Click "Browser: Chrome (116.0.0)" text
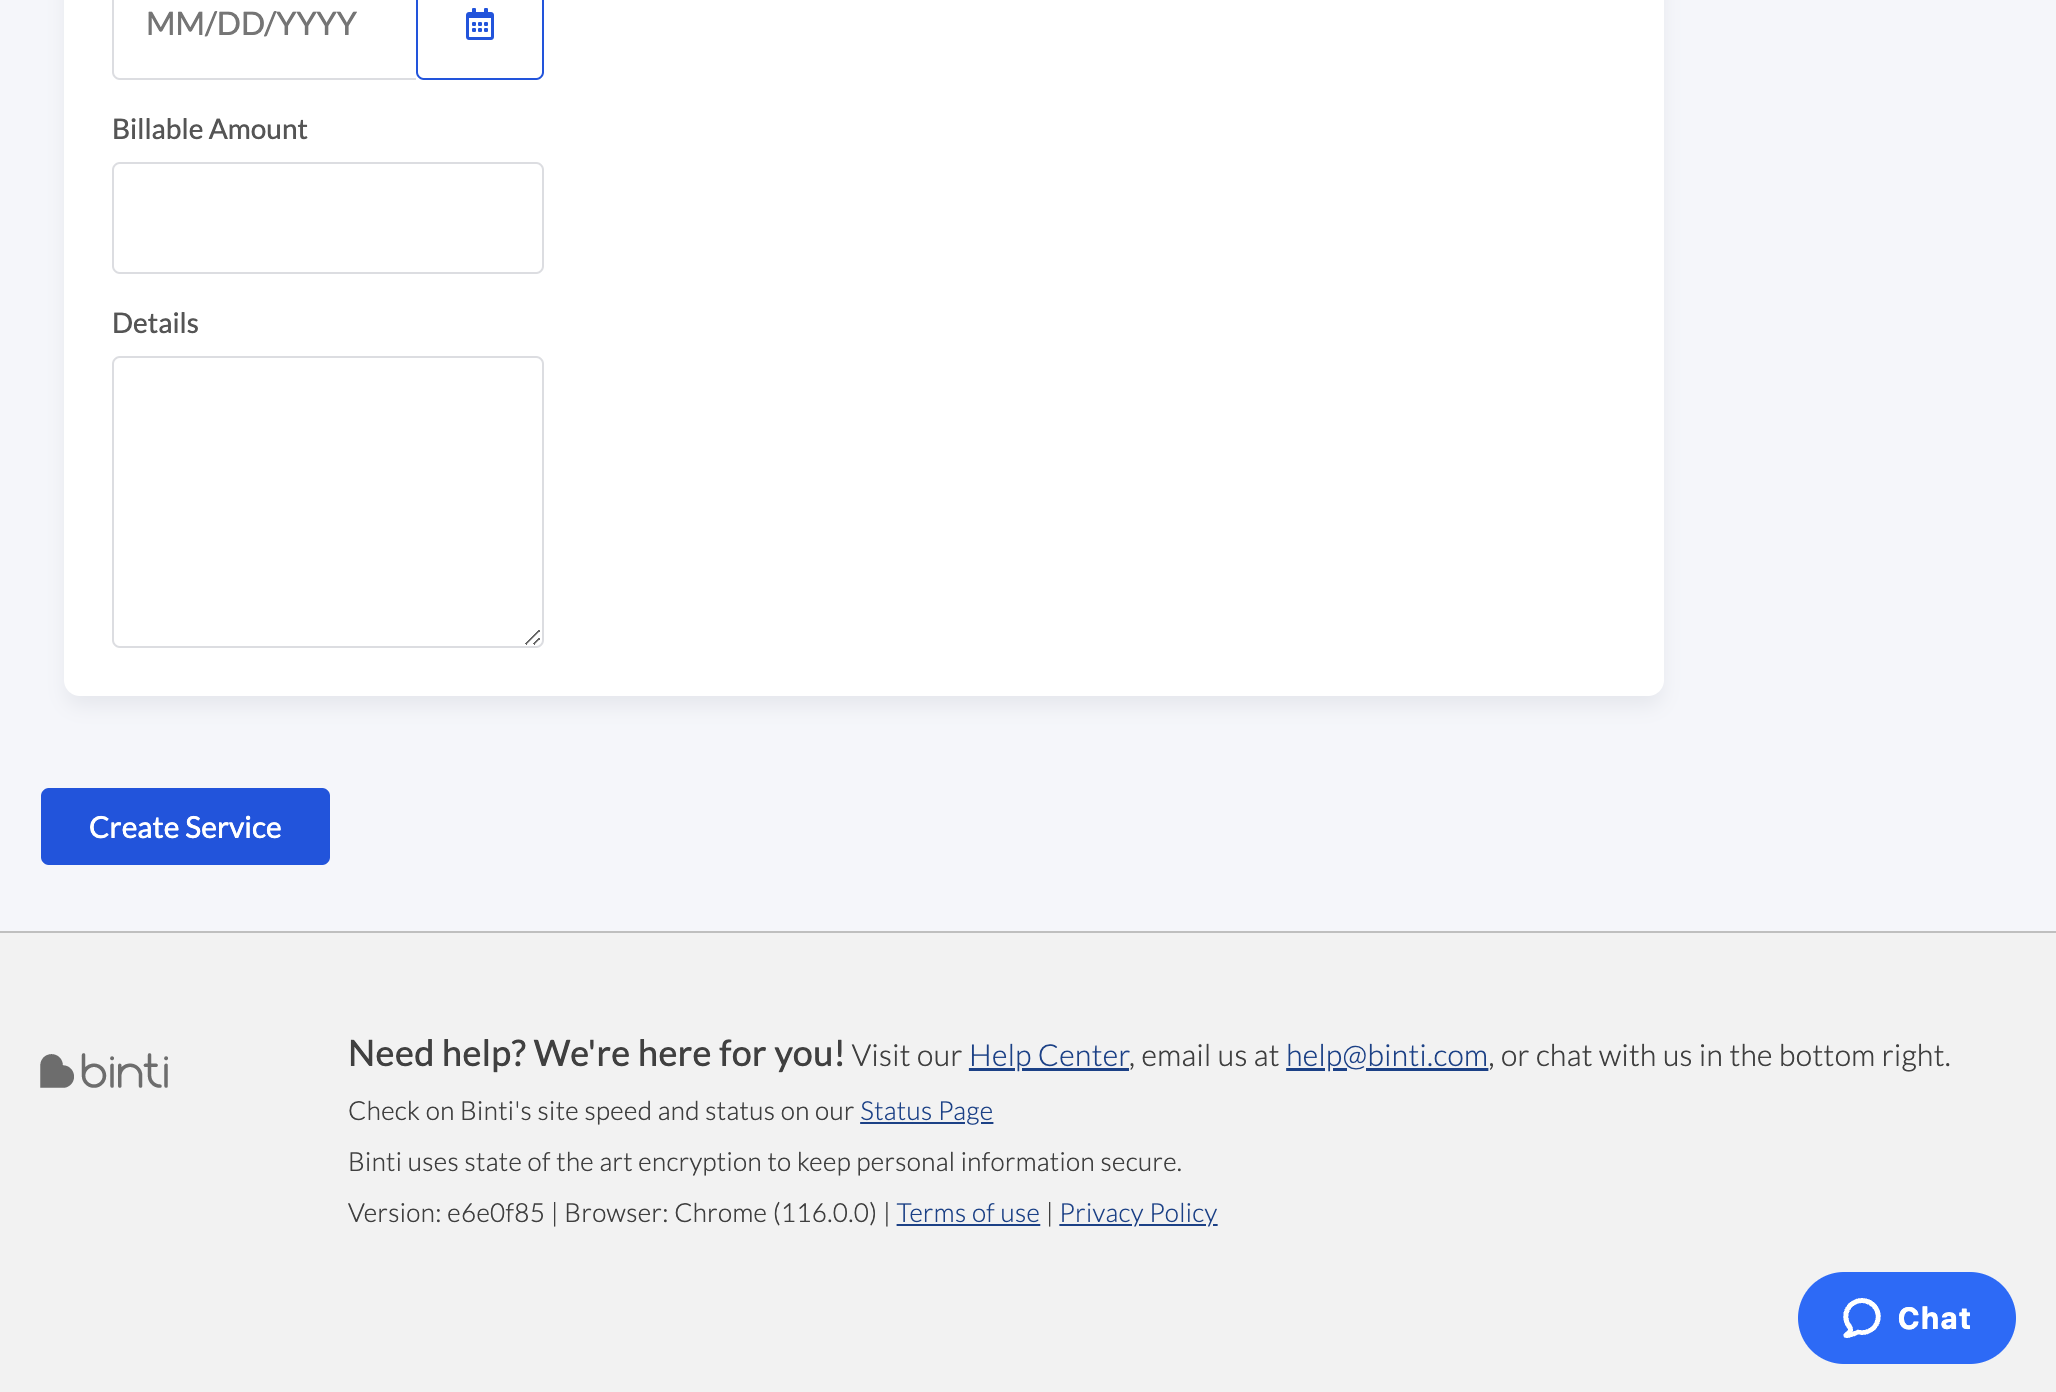This screenshot has width=2056, height=1392. tap(721, 1213)
